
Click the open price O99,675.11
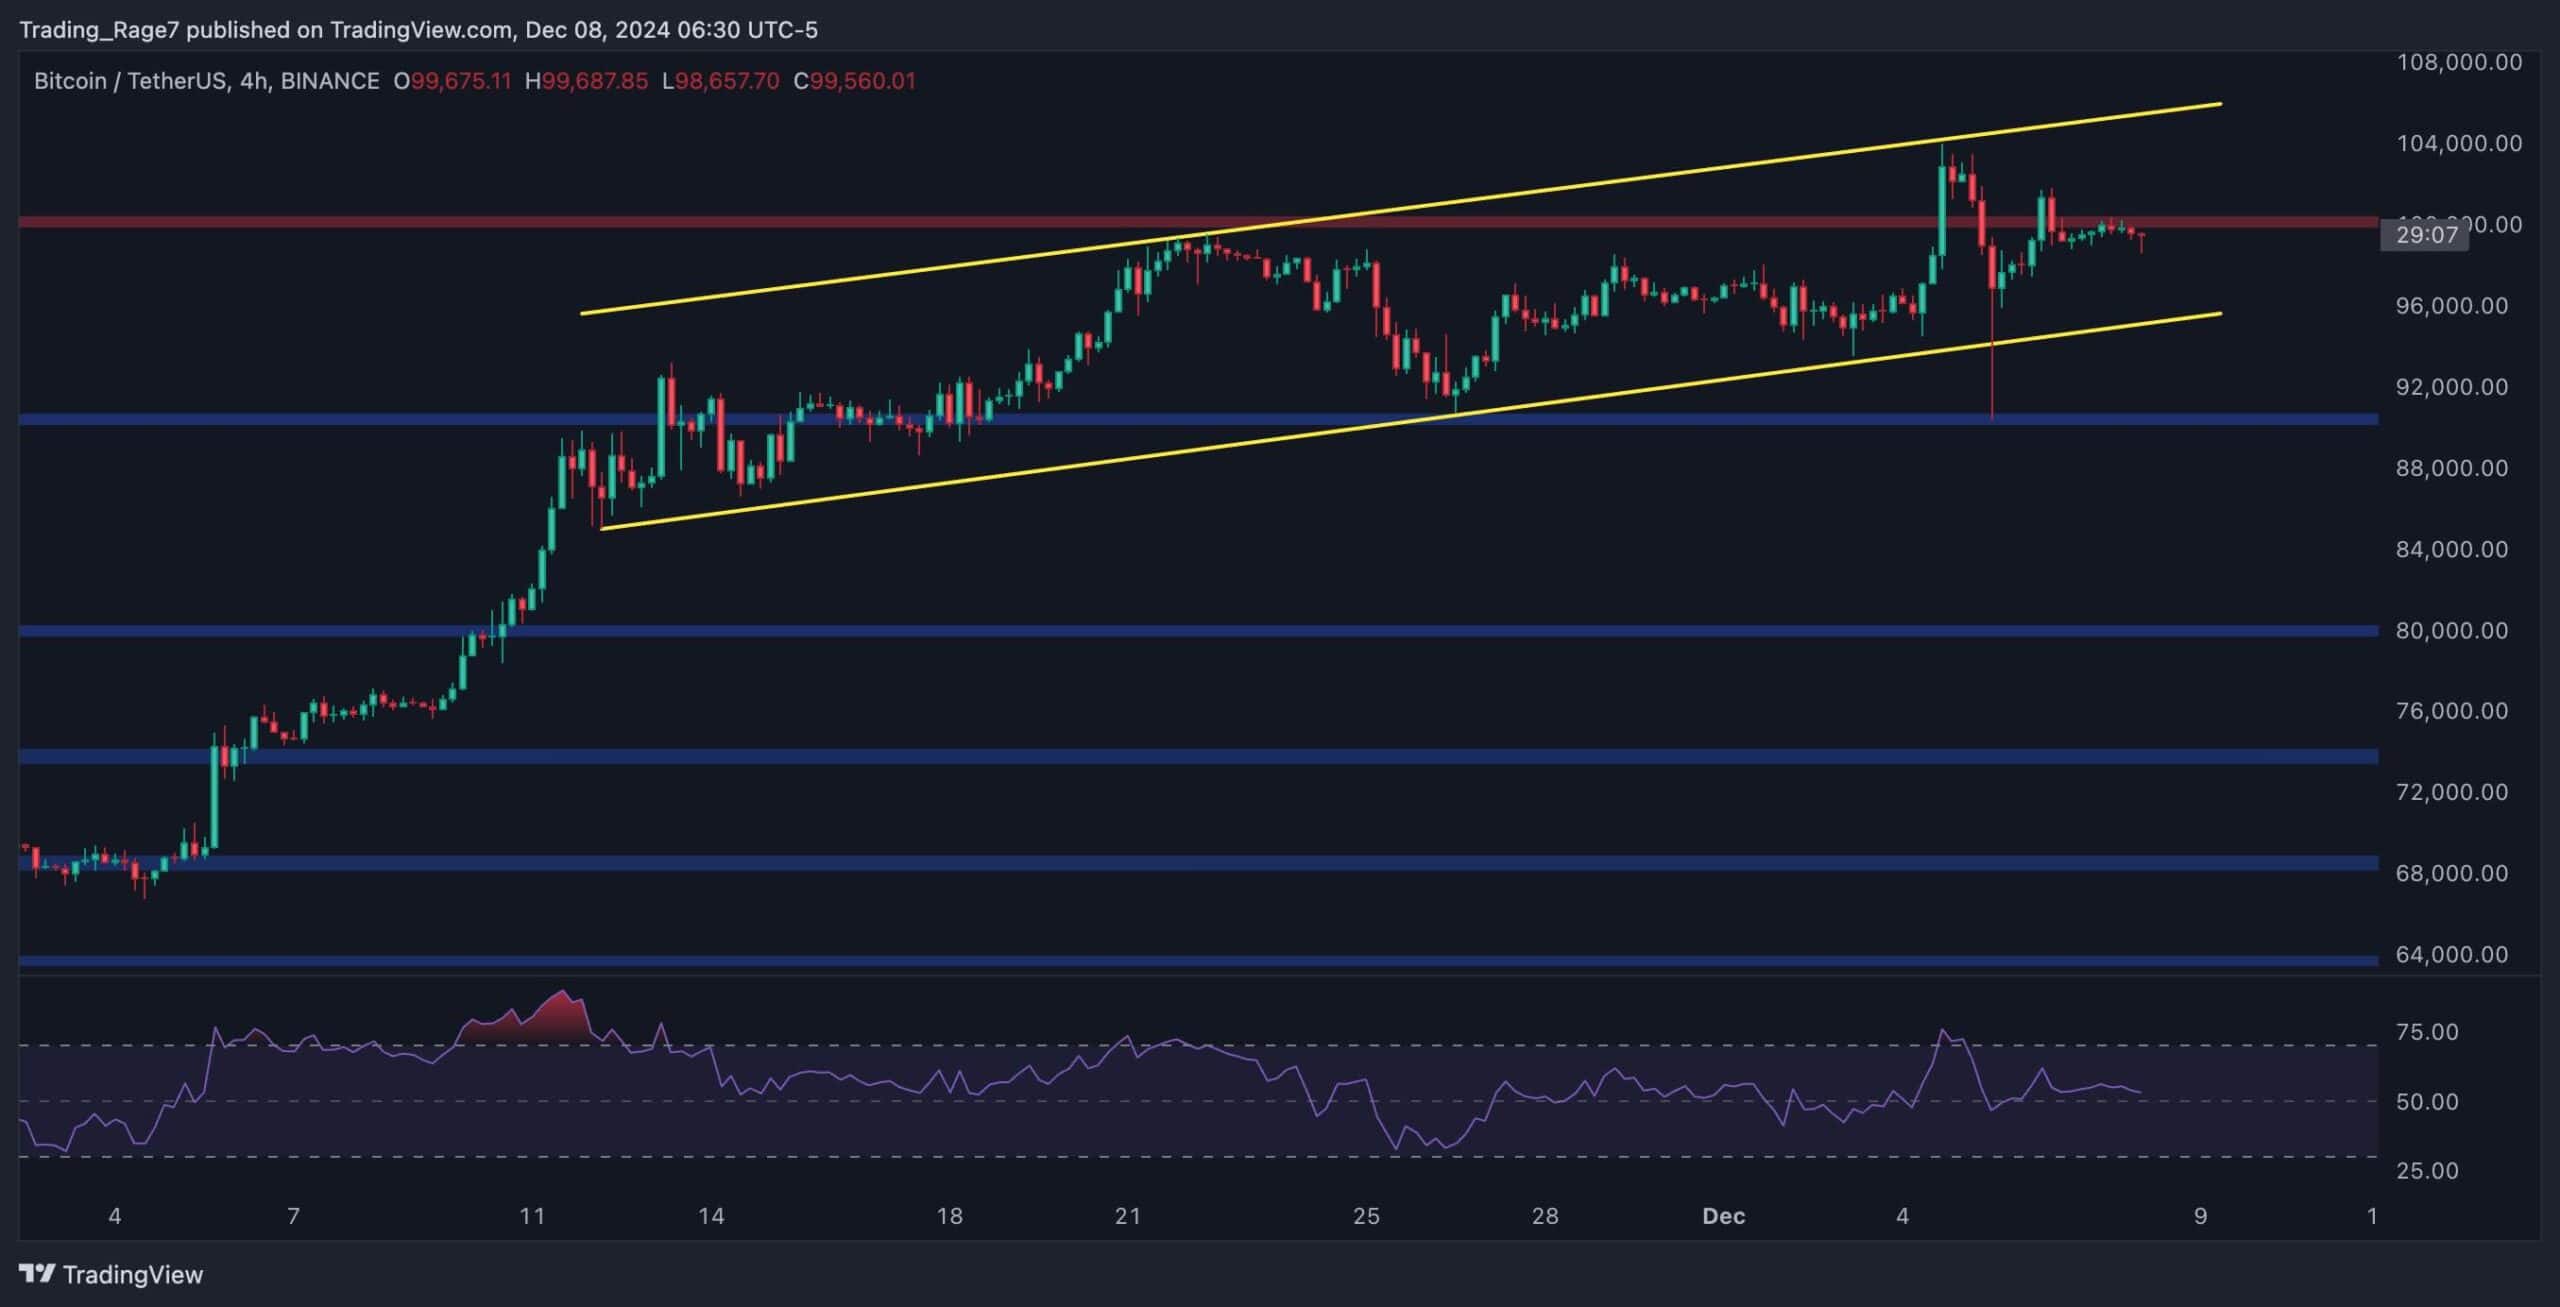(452, 81)
